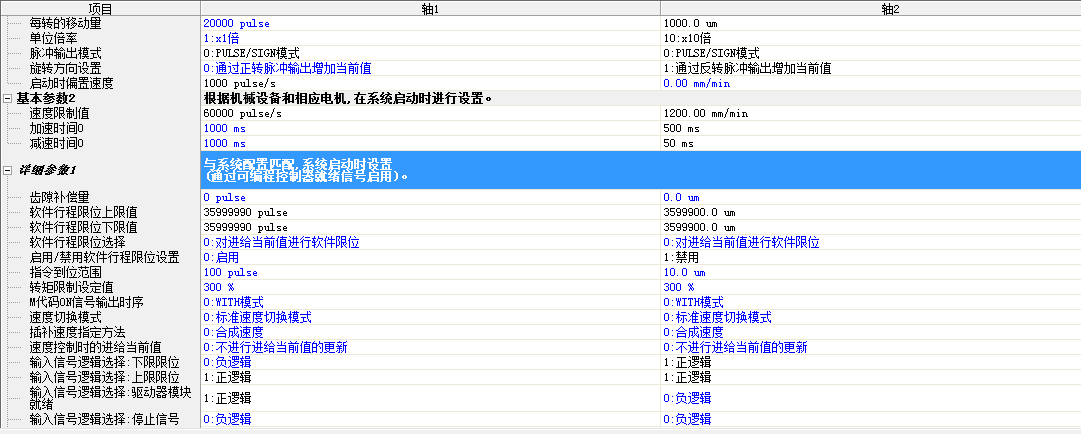Change axis 2 旋转方向设置 value
The height and width of the screenshot is (434, 1081).
(x=870, y=68)
